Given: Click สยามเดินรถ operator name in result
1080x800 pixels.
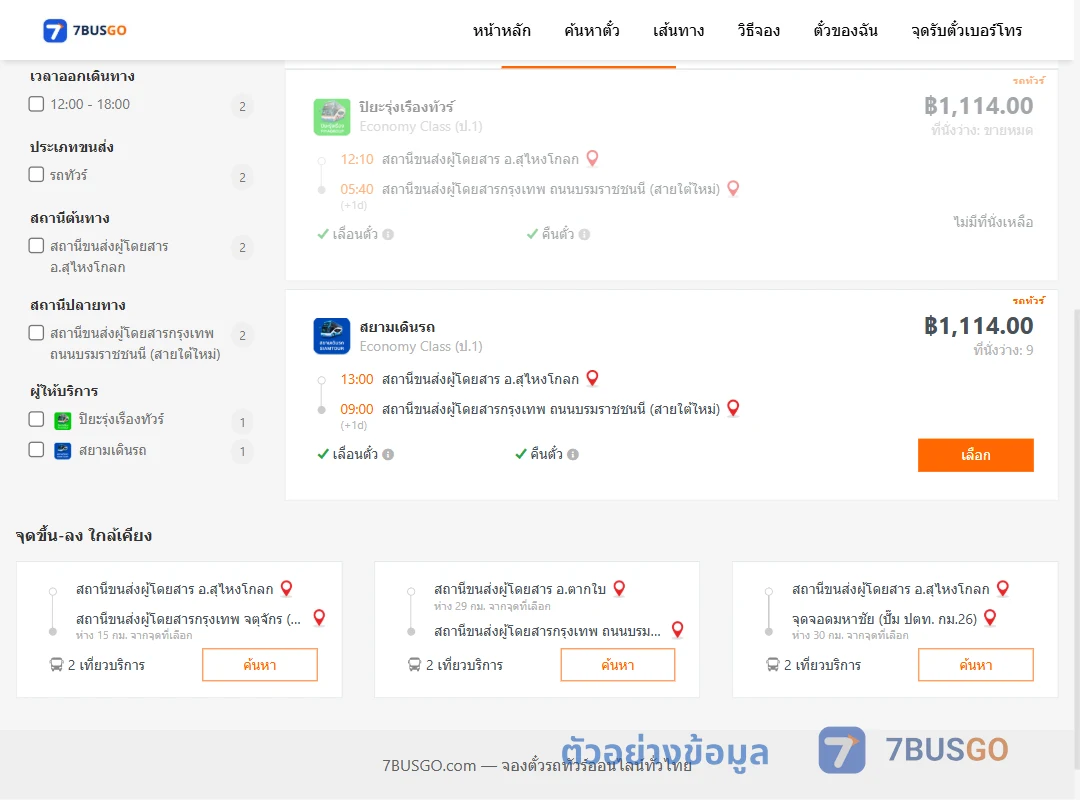Looking at the screenshot, I should click(397, 327).
